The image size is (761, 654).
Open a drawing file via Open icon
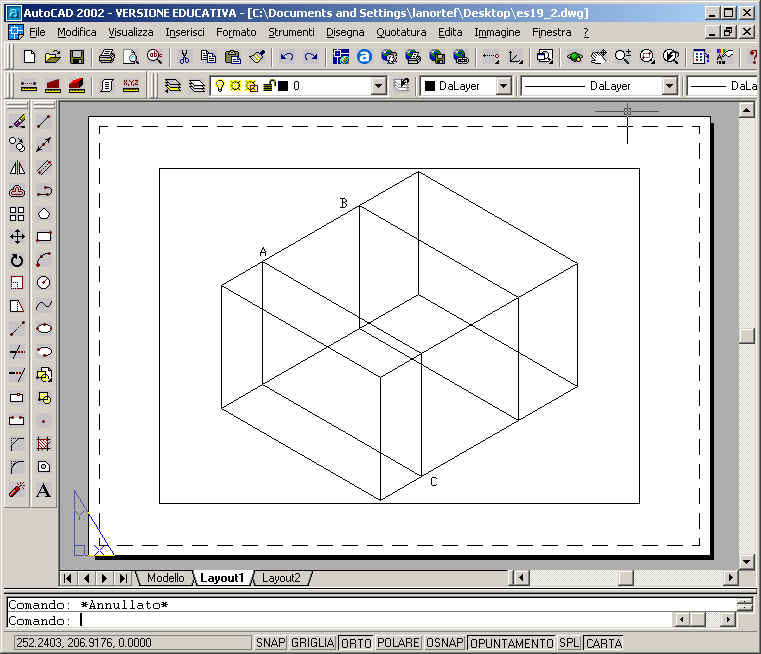pyautogui.click(x=52, y=57)
